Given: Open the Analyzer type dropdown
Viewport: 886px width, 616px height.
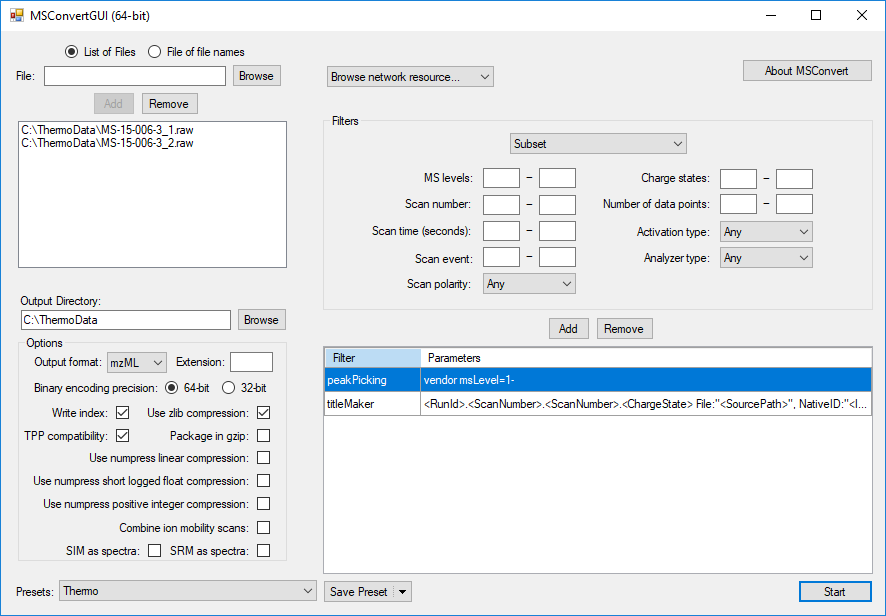Looking at the screenshot, I should pos(766,258).
